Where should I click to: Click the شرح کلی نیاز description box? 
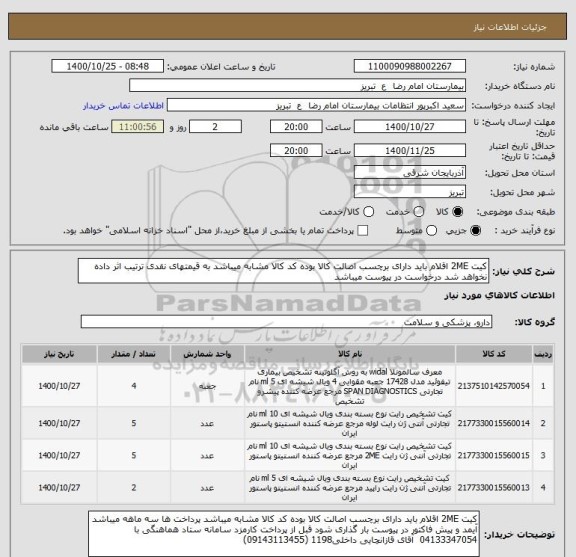click(283, 271)
